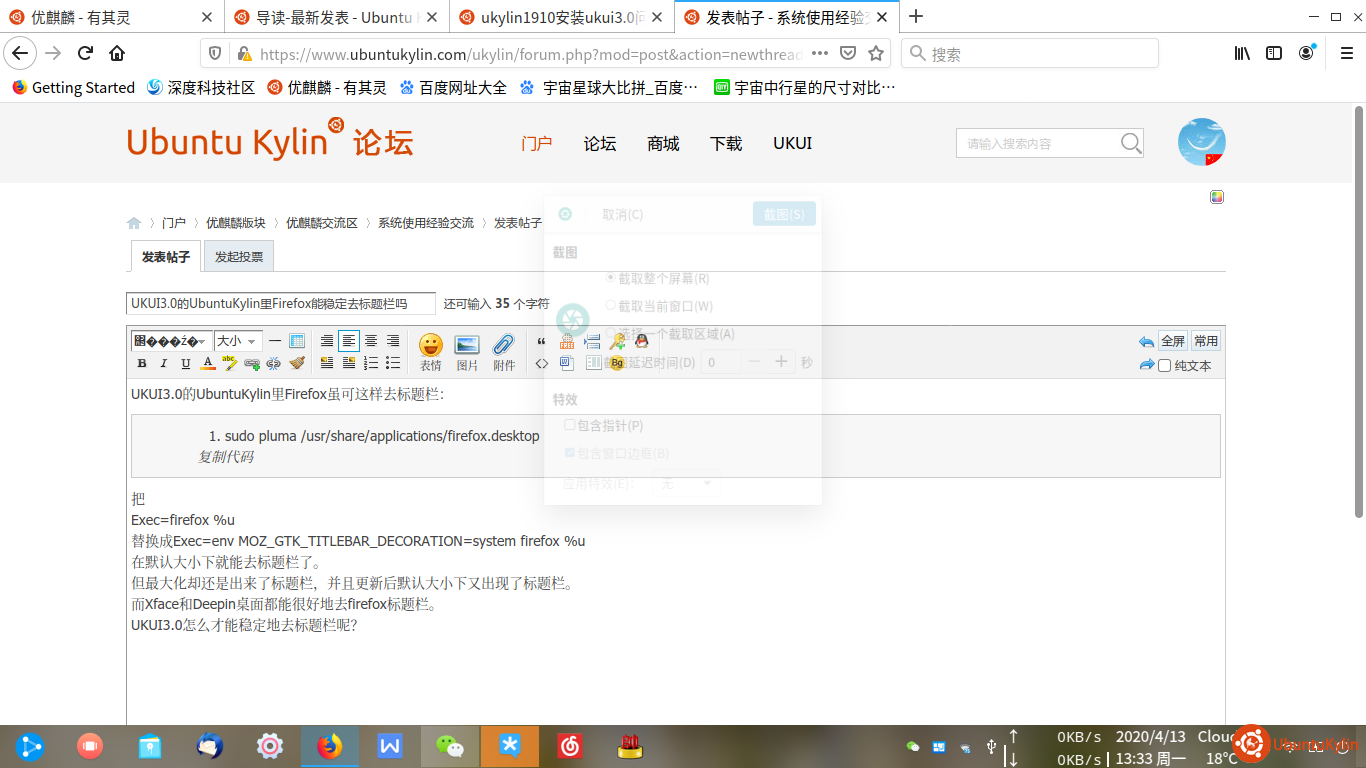Switch to the 优麒麟 - 有其灵 browser tab

click(x=112, y=17)
